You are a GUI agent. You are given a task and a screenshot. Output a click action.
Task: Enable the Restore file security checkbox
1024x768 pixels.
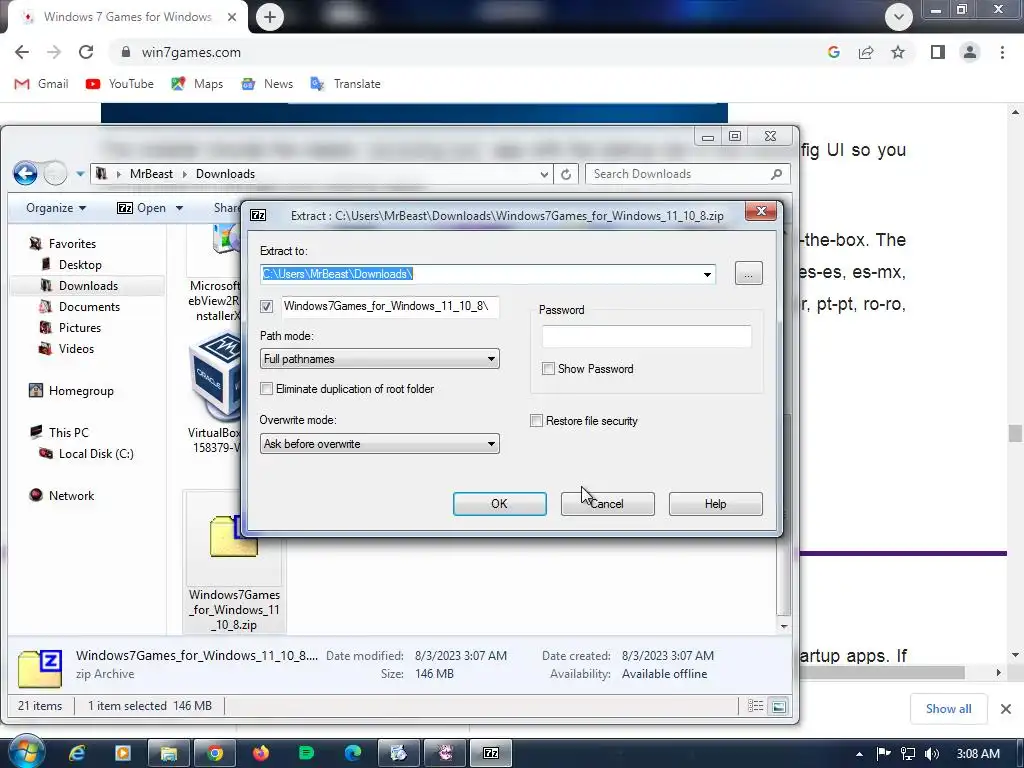tap(536, 421)
